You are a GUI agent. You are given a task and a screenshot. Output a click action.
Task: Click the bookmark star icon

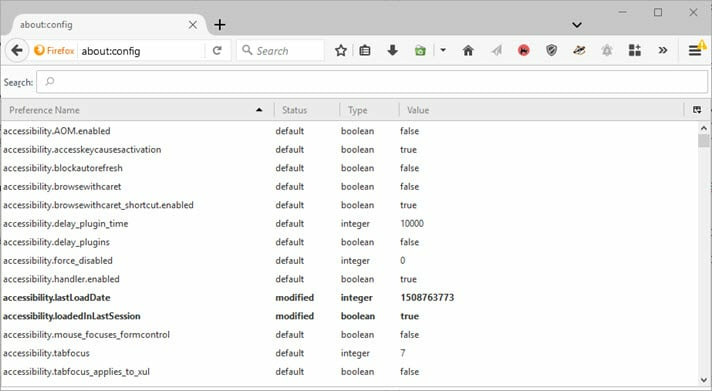(x=341, y=50)
